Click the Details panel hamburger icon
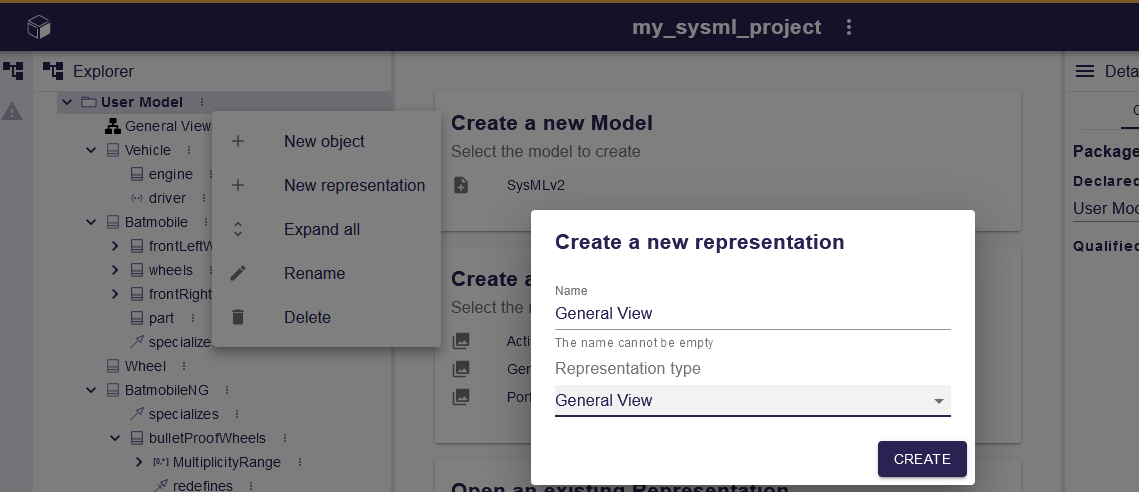Viewport: 1139px width, 492px height. [x=1084, y=71]
